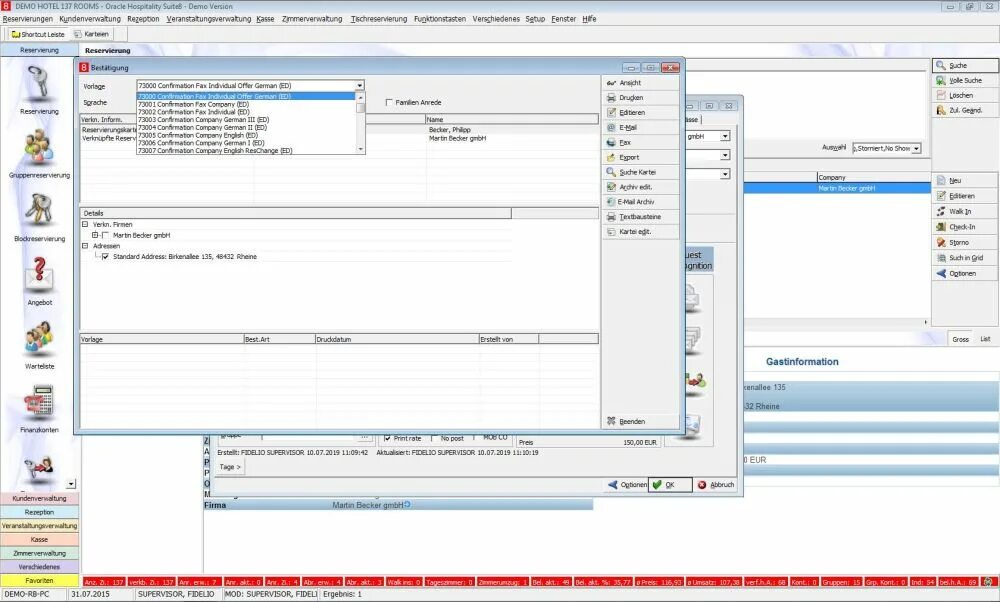Click the Tage > button

pos(230,467)
